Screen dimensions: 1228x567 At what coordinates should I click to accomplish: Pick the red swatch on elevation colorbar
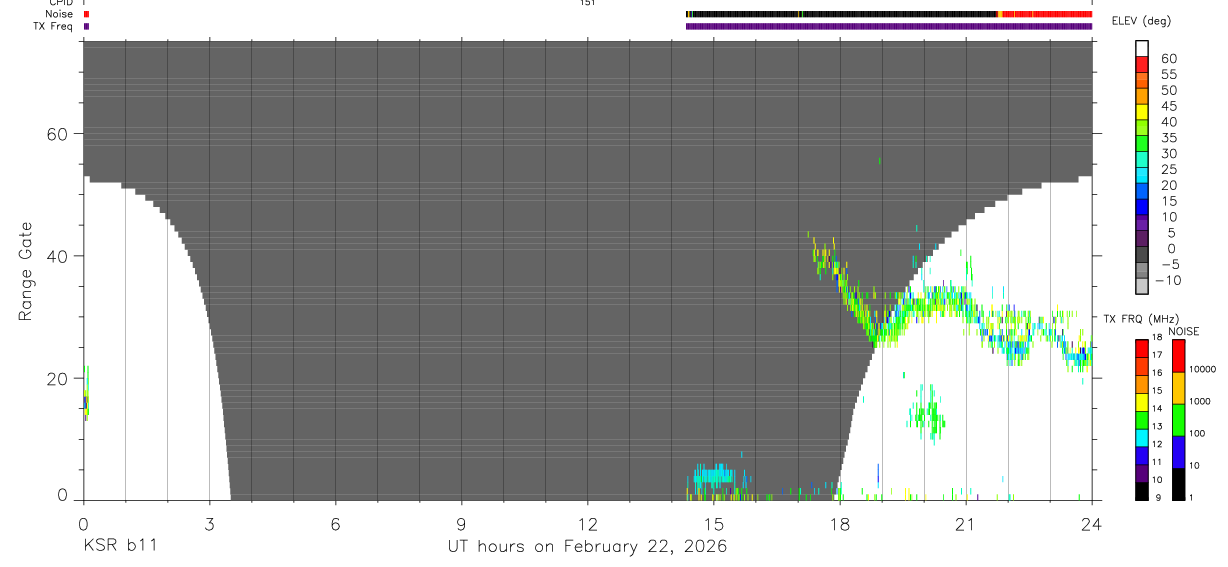[1141, 64]
